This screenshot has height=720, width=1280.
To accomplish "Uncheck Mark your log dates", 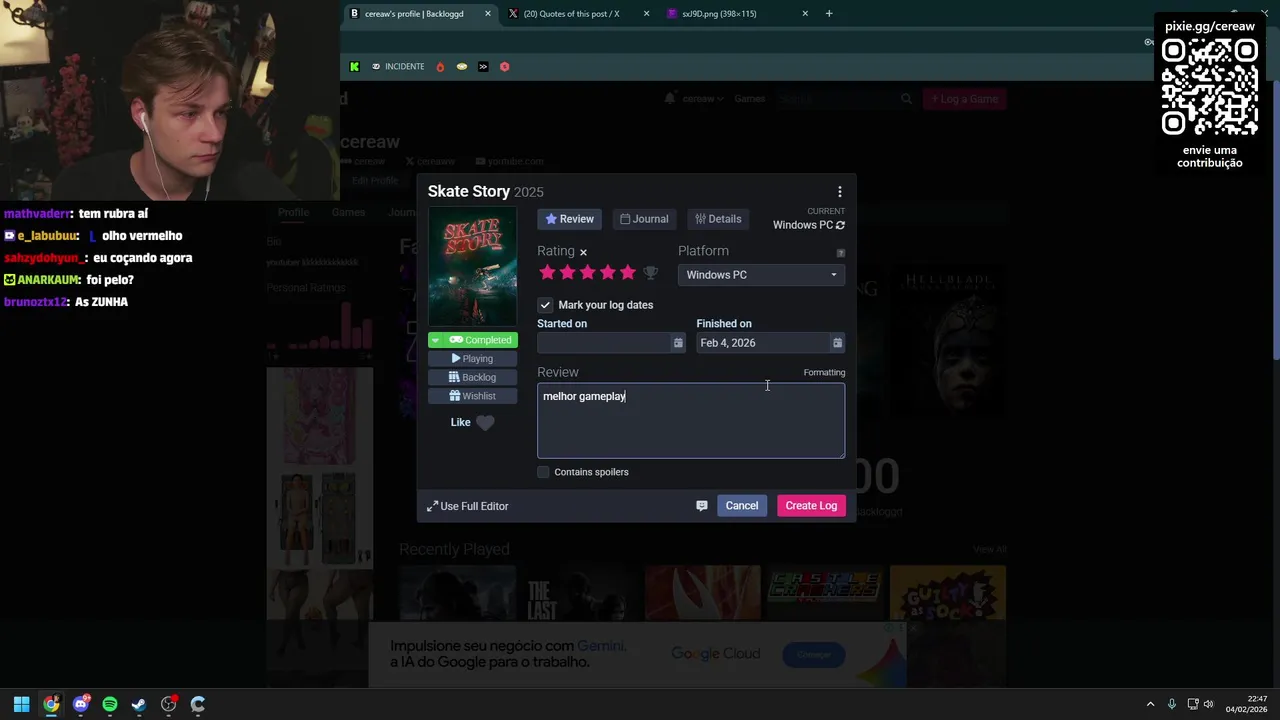I will pos(545,305).
